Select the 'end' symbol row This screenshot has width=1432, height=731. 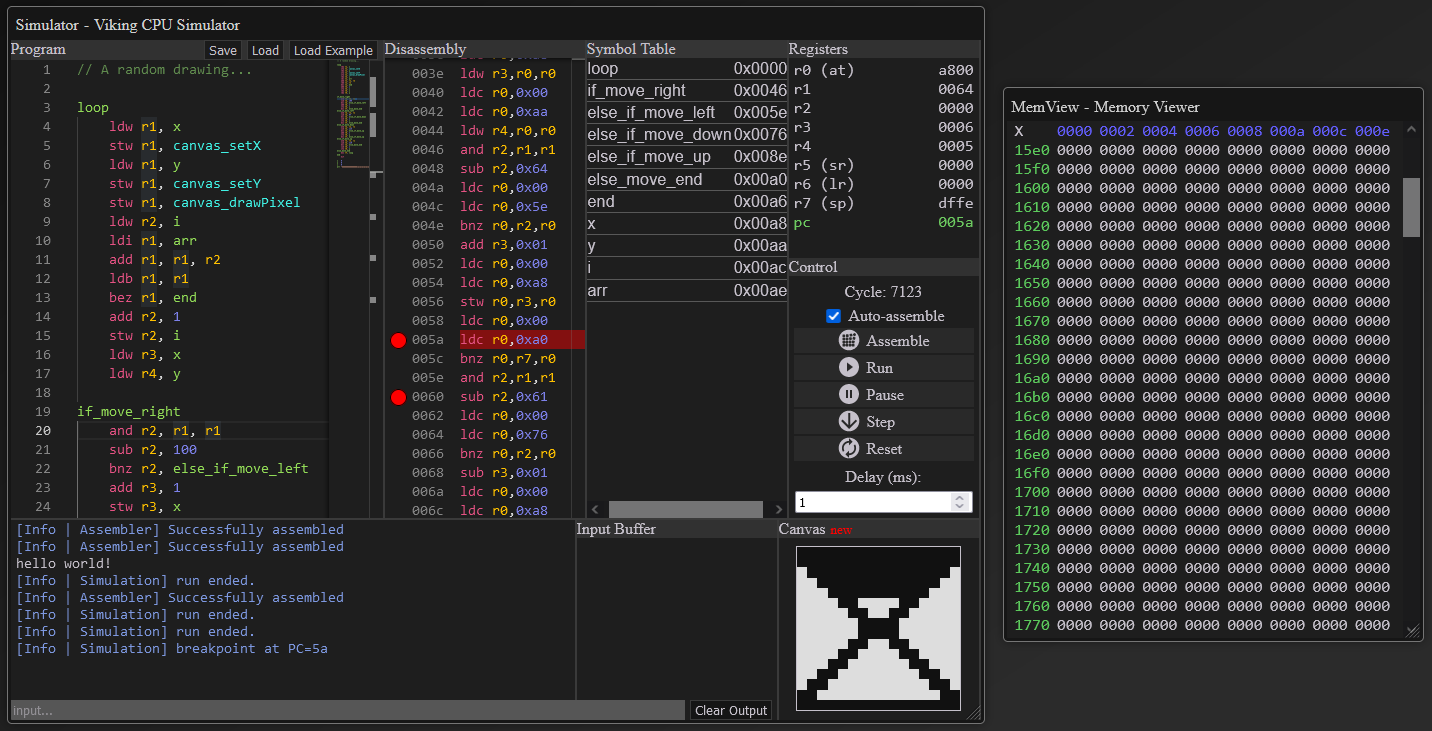click(x=687, y=202)
